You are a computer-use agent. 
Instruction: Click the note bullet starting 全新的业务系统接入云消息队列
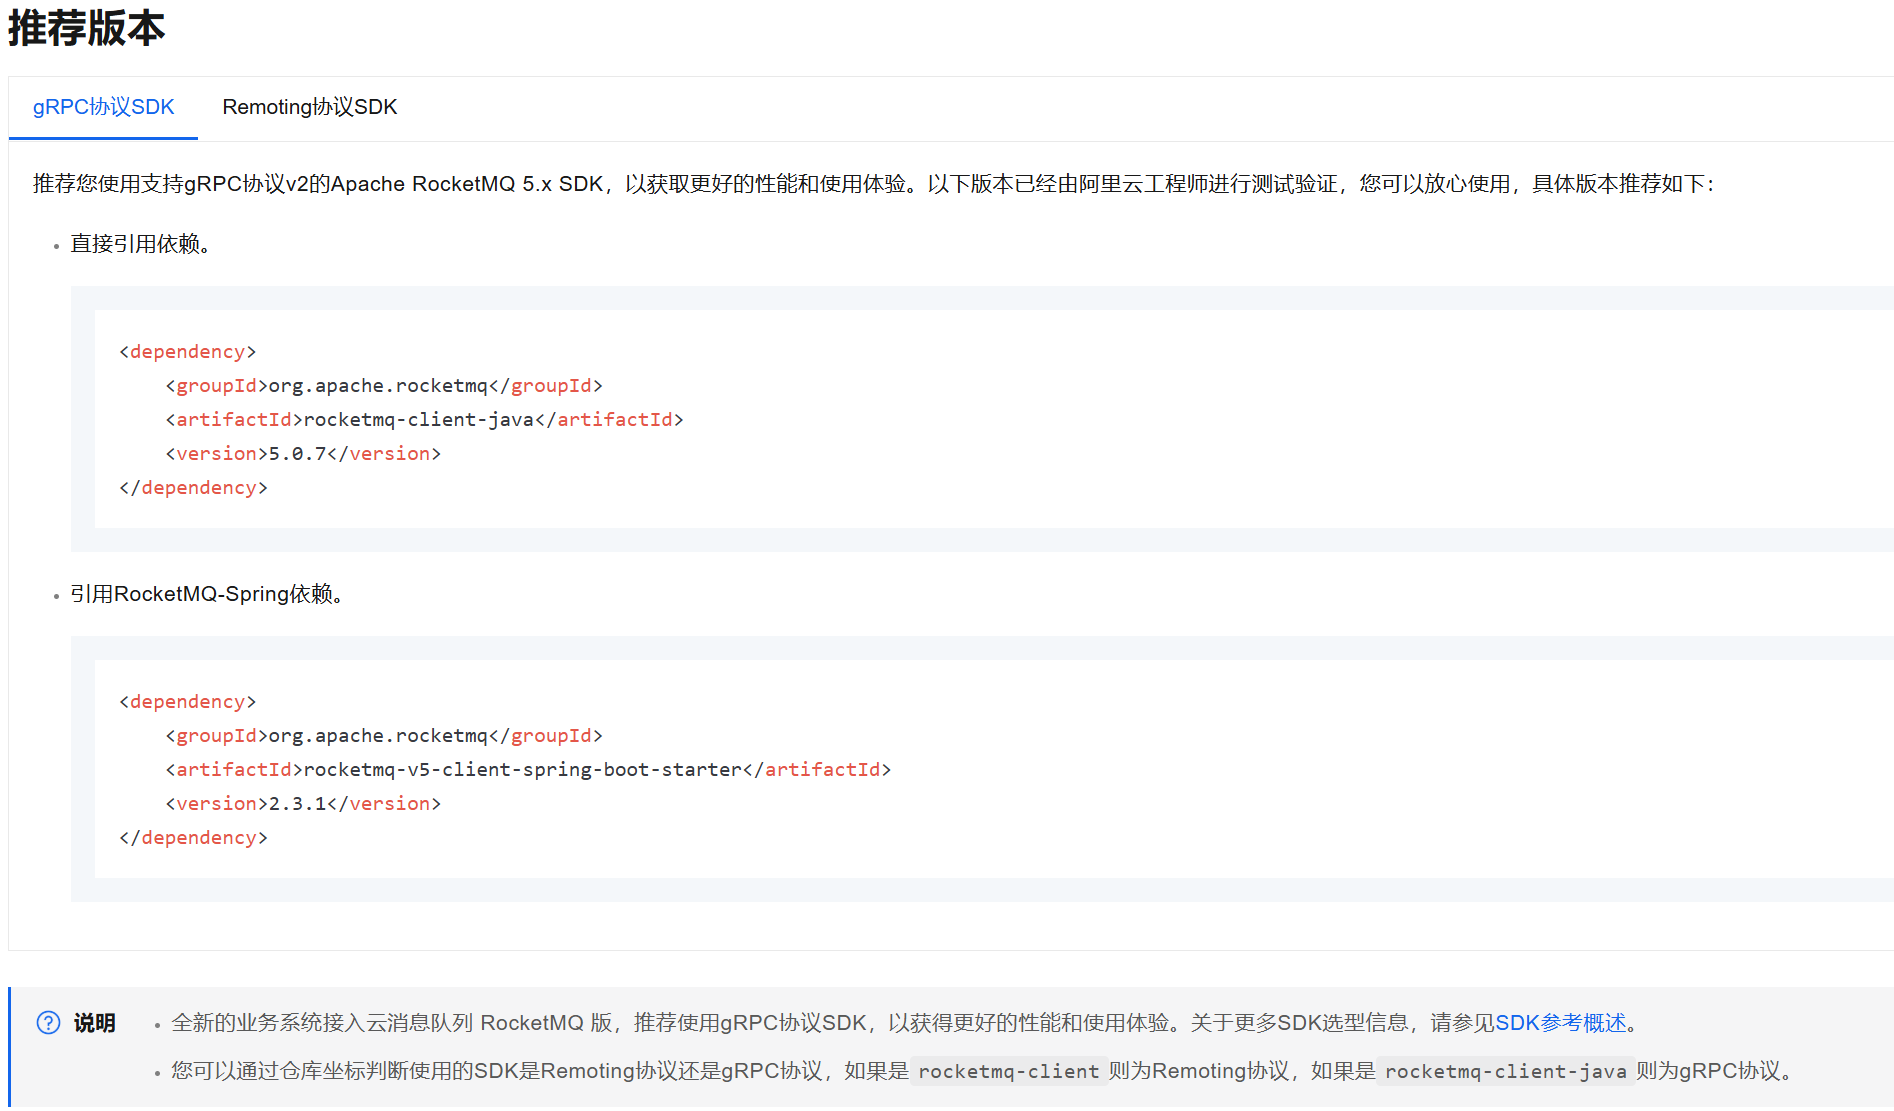pos(905,1023)
